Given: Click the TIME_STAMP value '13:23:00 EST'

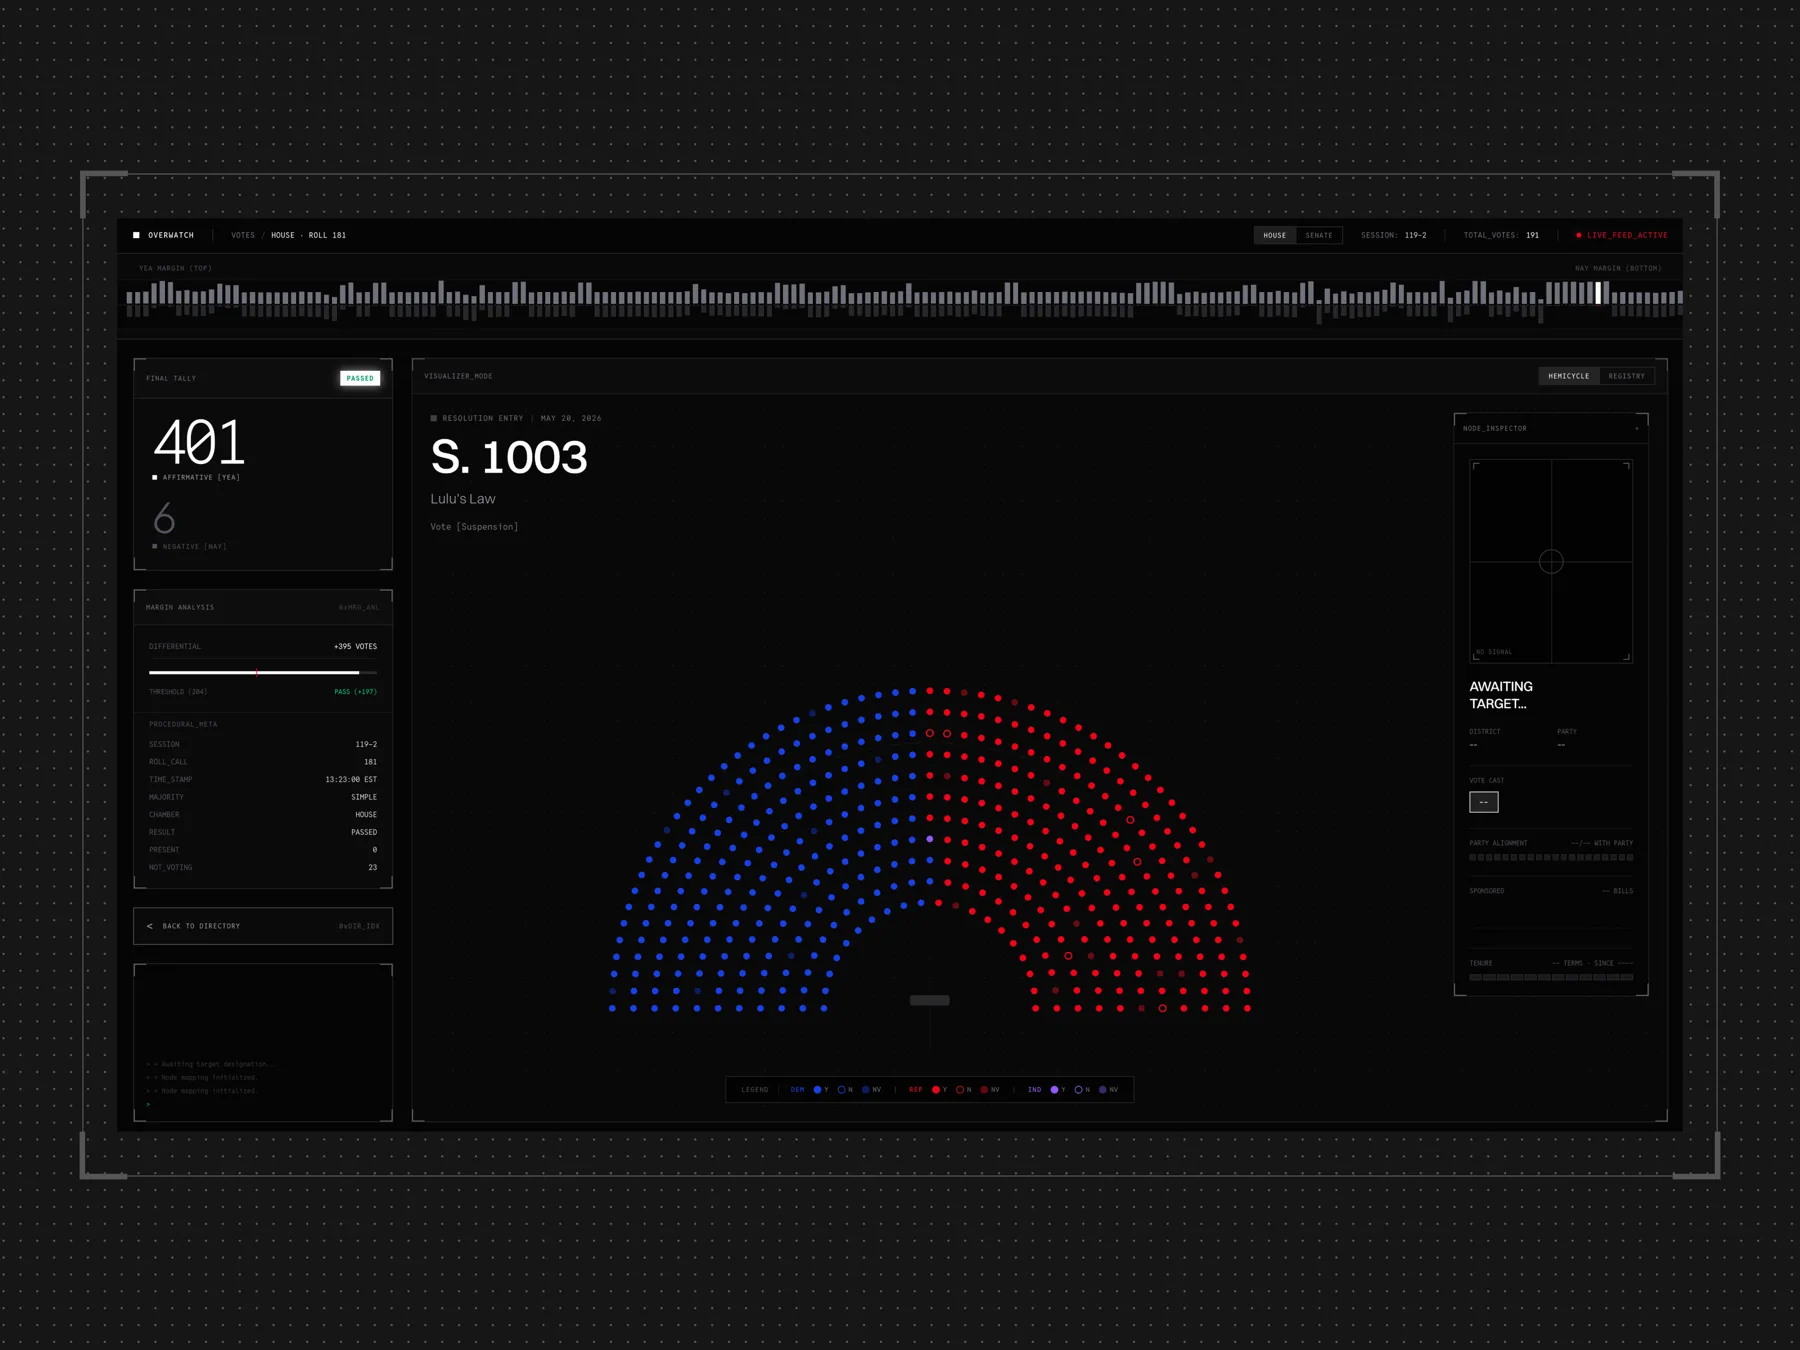Looking at the screenshot, I should tap(351, 779).
